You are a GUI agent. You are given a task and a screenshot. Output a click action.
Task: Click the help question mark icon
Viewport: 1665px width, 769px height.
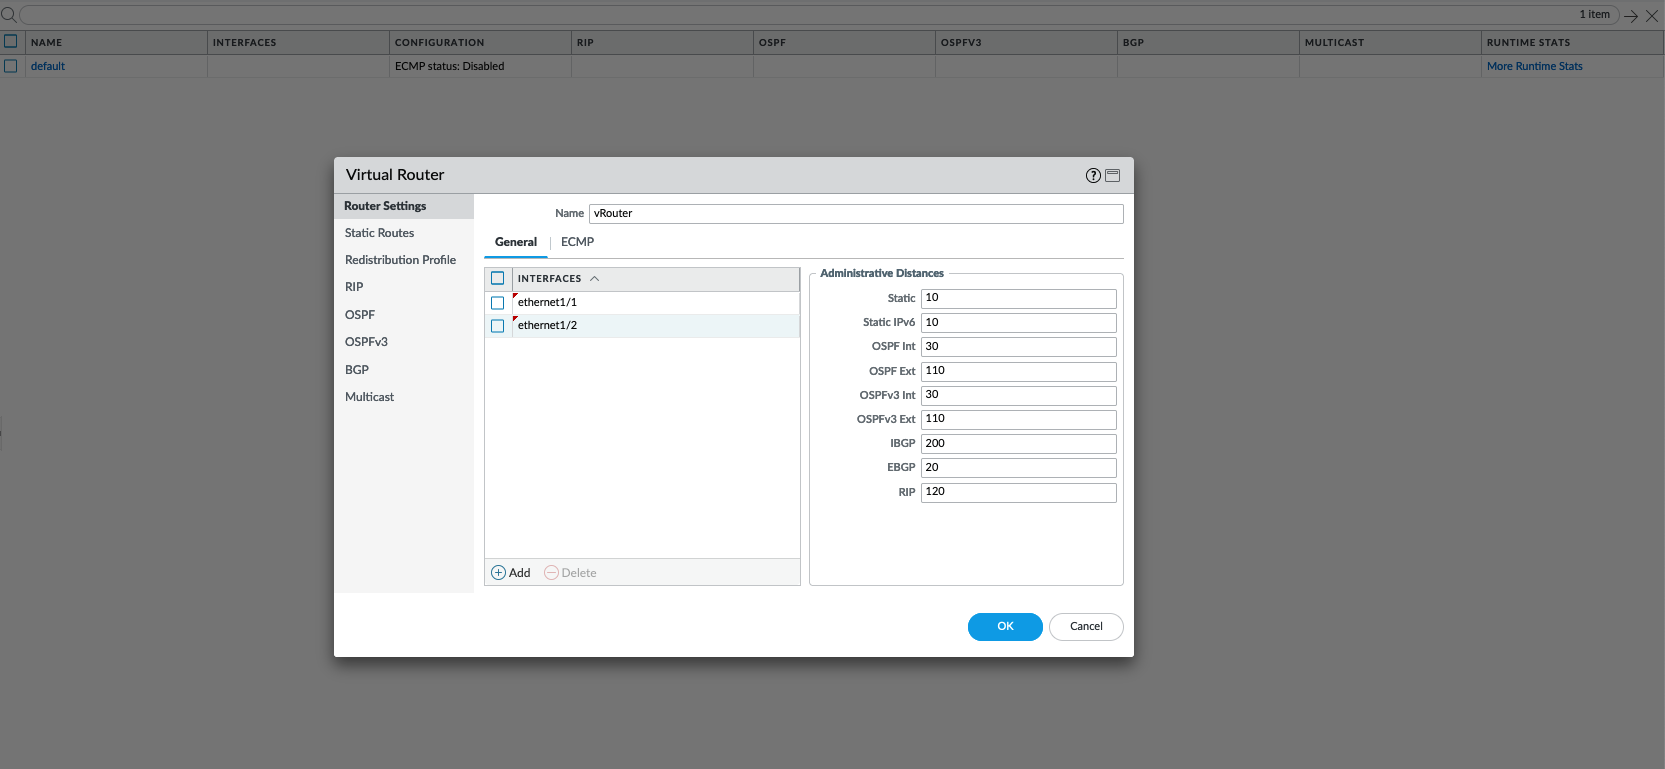coord(1093,175)
